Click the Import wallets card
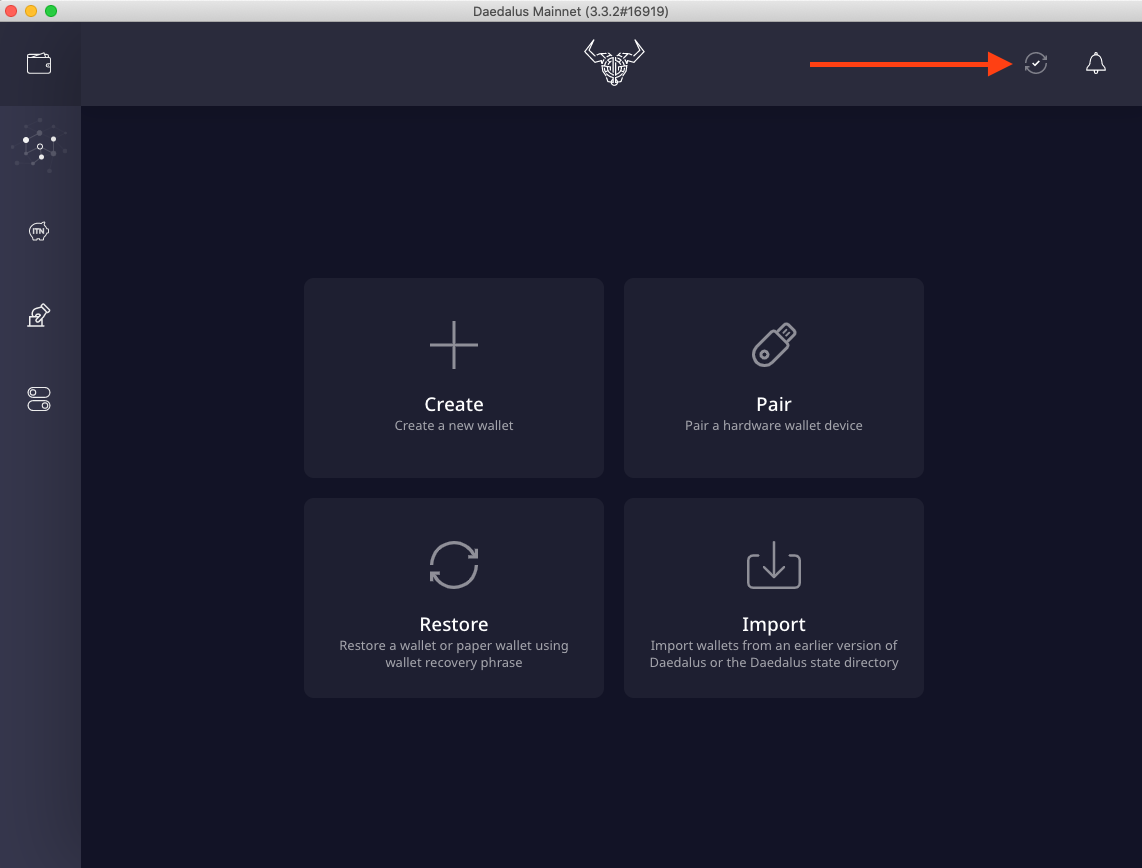 pos(773,598)
